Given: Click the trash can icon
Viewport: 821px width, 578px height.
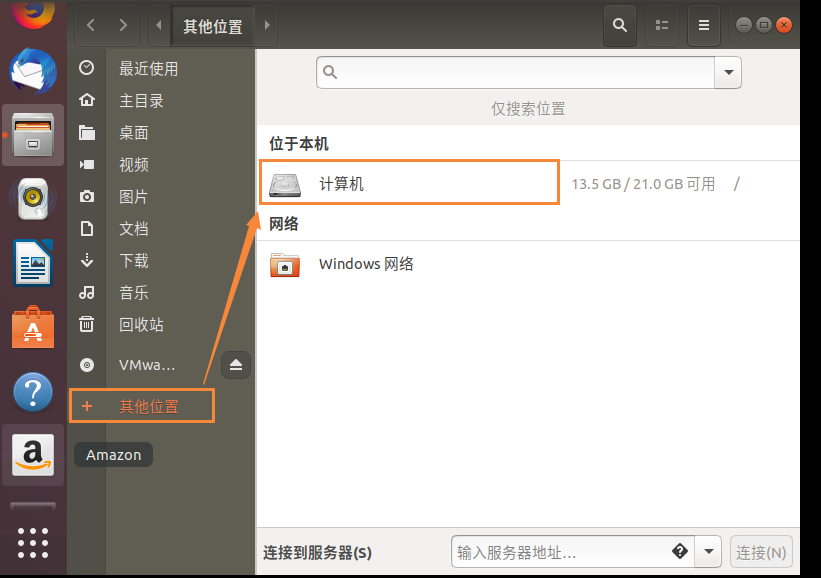Looking at the screenshot, I should pyautogui.click(x=86, y=324).
